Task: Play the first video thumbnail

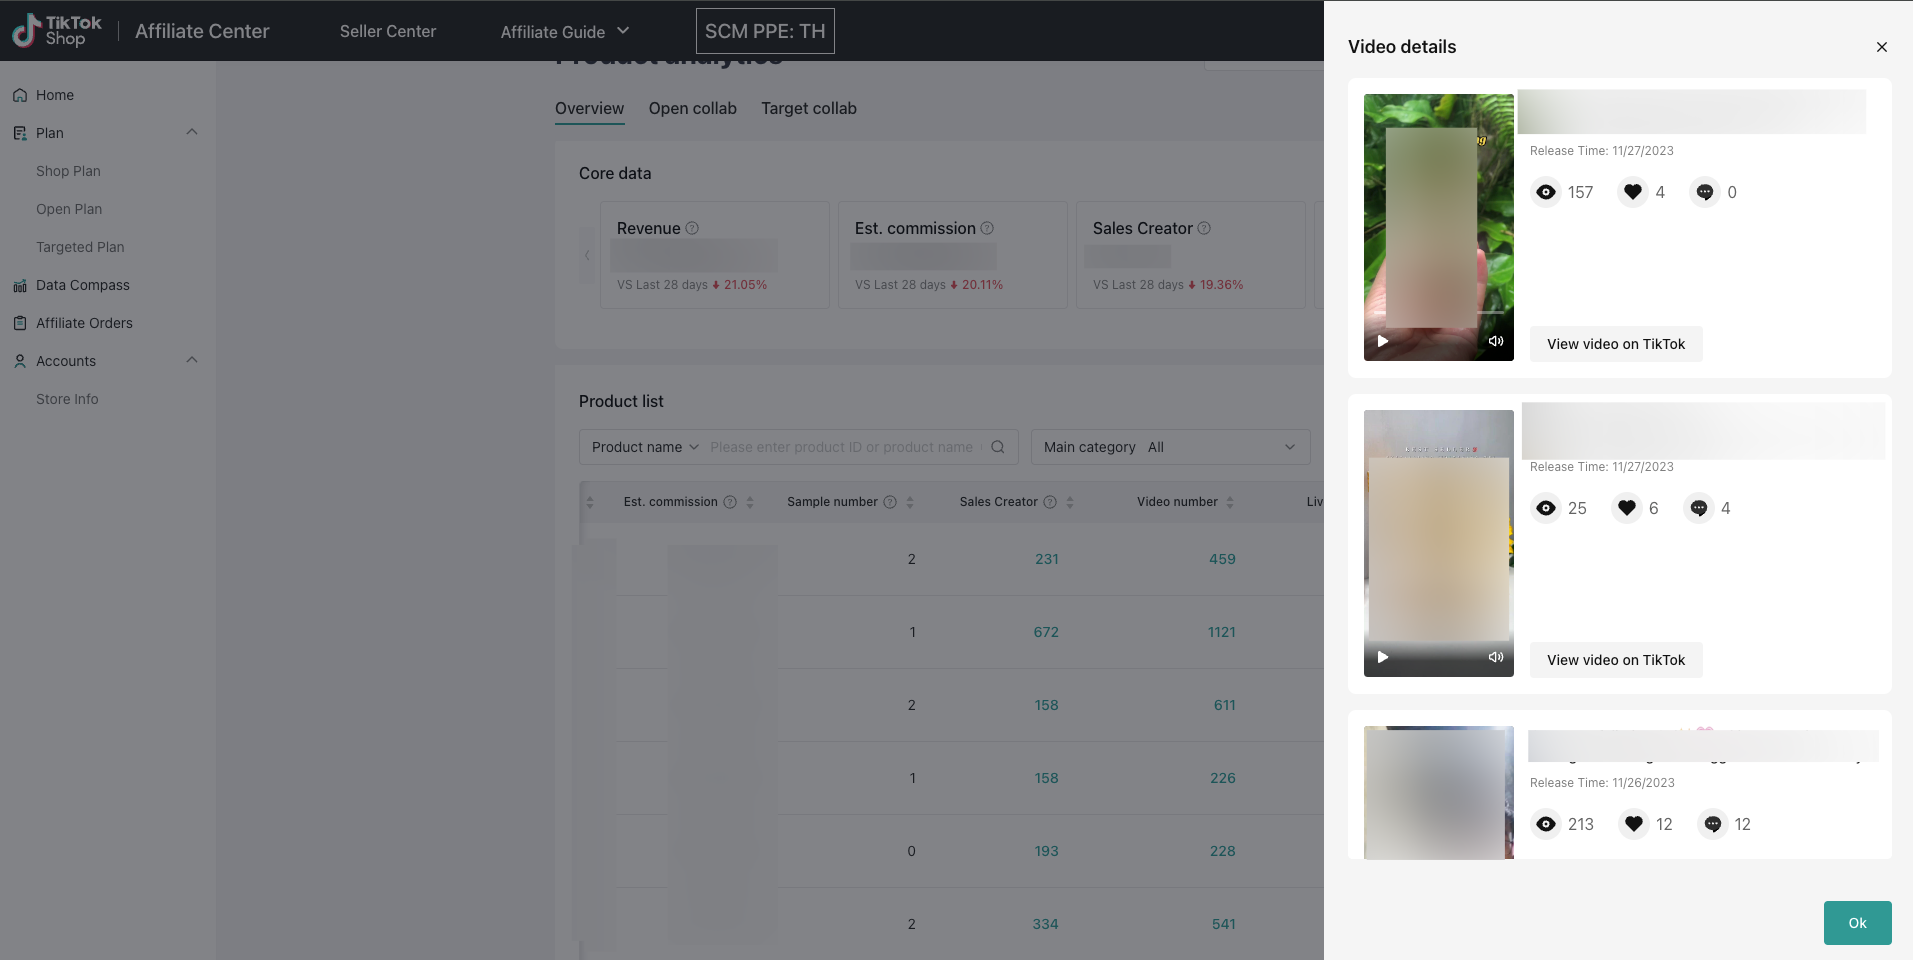Action: pos(1383,341)
